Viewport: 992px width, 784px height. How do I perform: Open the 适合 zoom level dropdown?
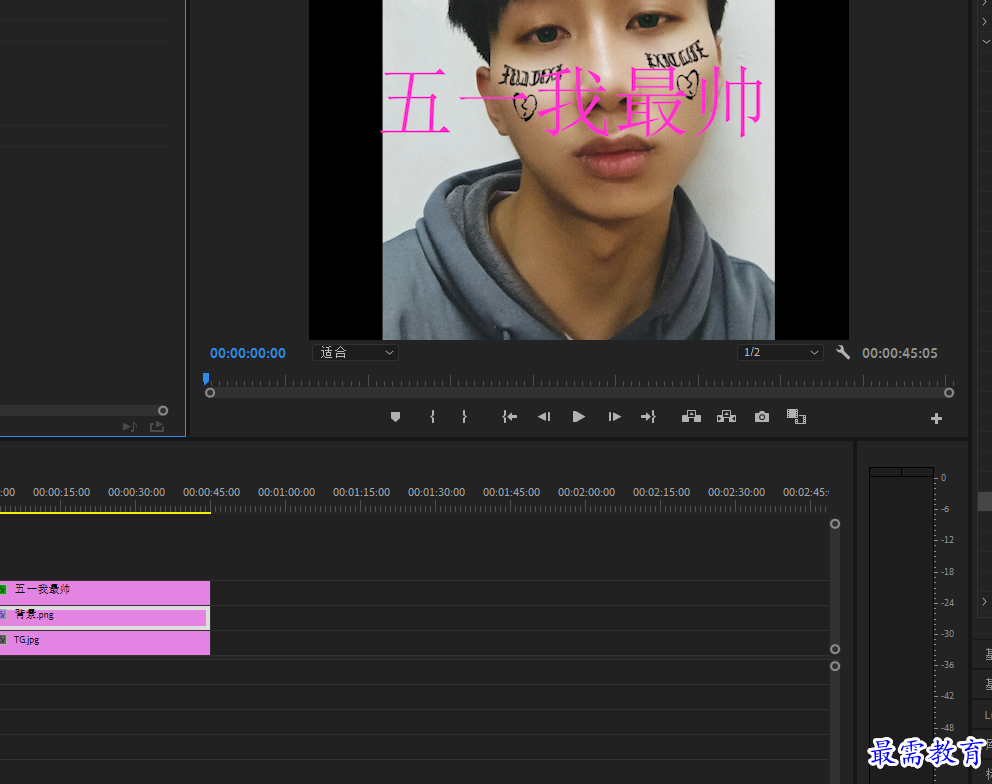point(356,352)
